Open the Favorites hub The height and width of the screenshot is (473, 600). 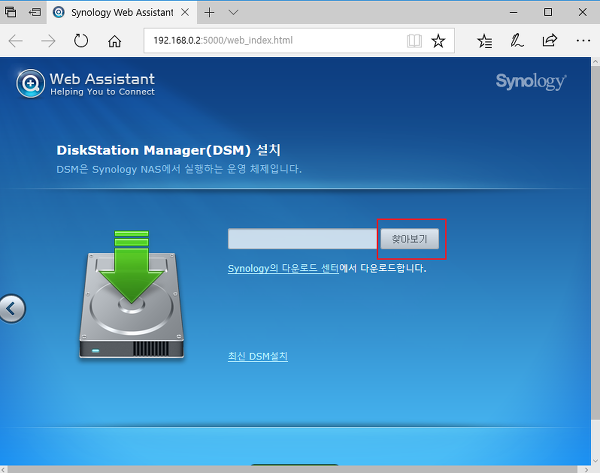click(x=484, y=41)
